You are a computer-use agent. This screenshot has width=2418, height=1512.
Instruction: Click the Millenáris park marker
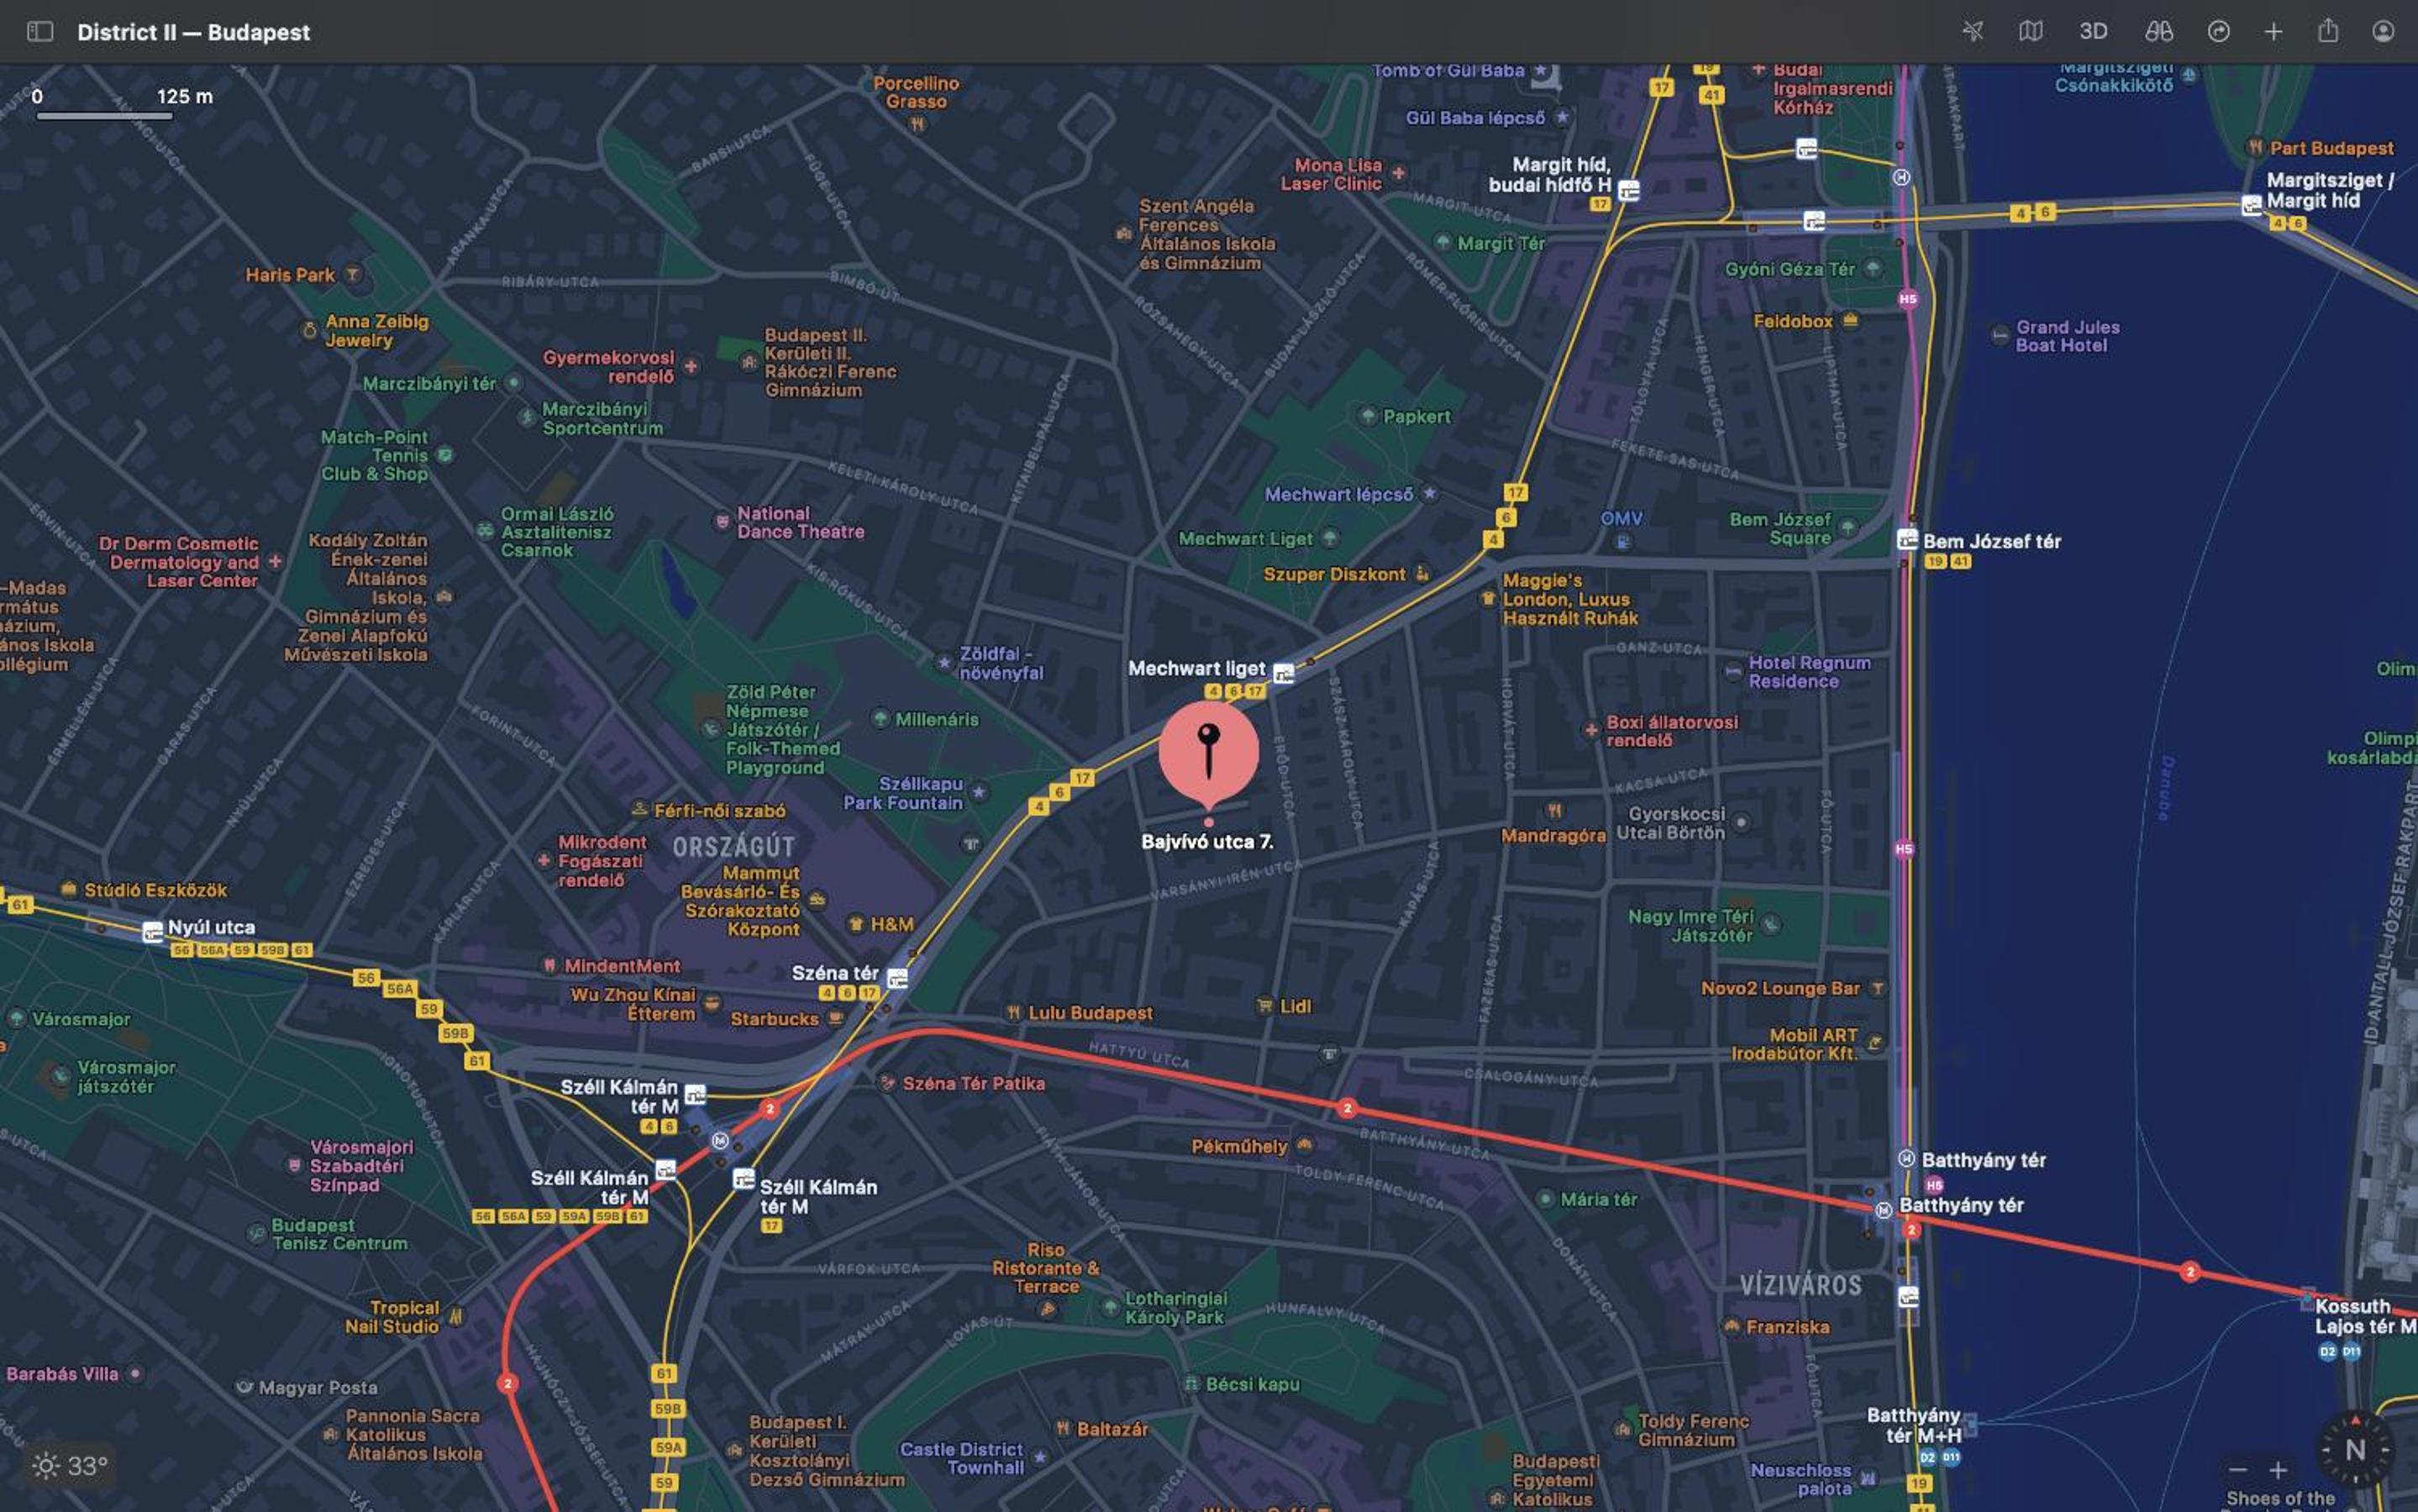click(x=880, y=718)
